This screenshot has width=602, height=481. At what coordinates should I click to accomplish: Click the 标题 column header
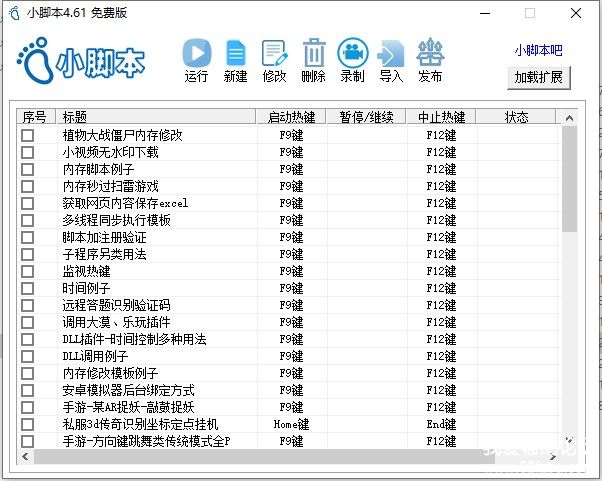(x=154, y=117)
